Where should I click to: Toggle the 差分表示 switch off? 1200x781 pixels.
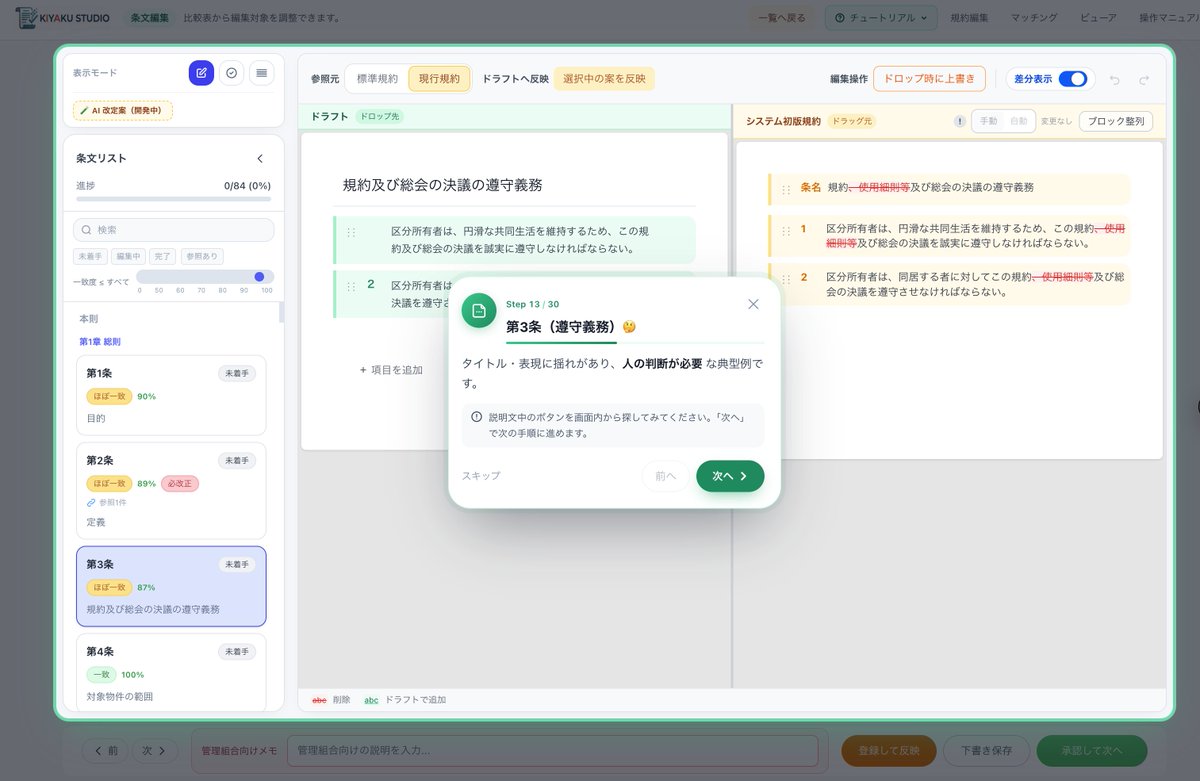1072,79
